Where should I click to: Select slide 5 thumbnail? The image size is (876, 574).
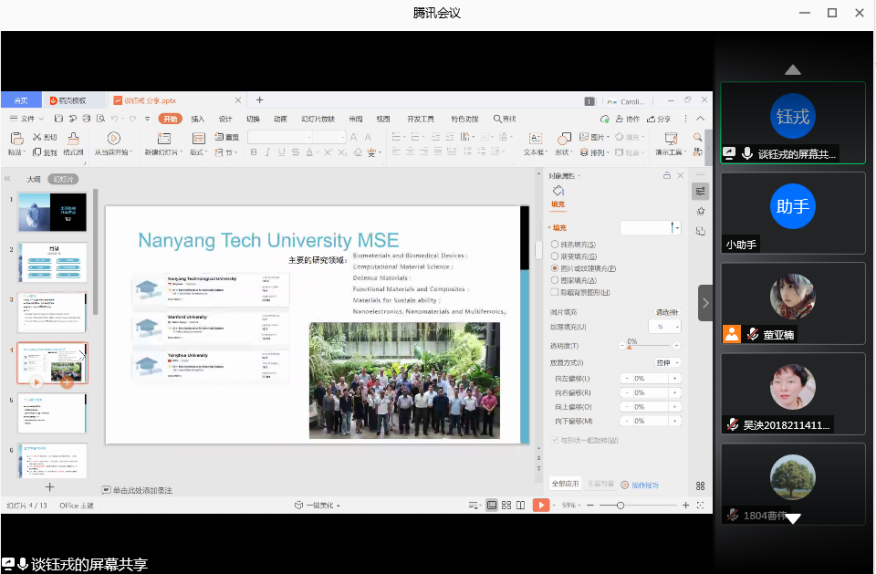click(53, 413)
